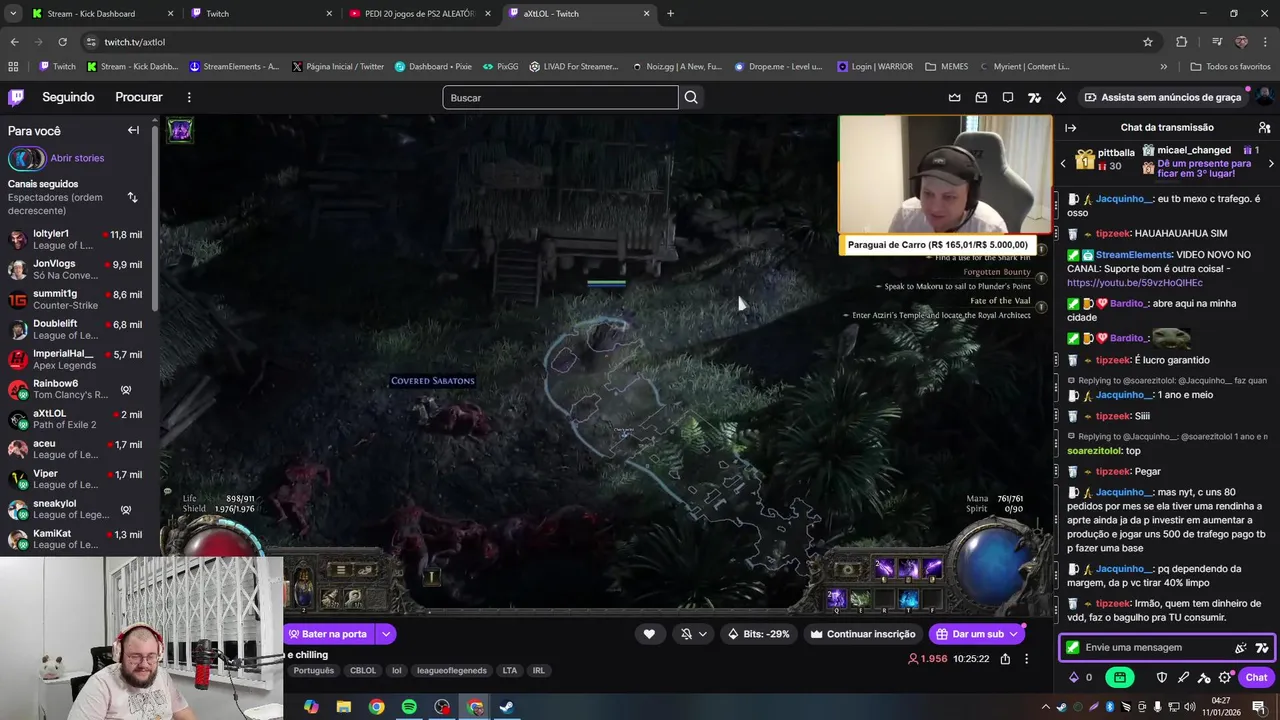Image resolution: width=1280 pixels, height=720 pixels.
Task: Open loltyler1 channel in sidebar
Action: click(x=77, y=240)
